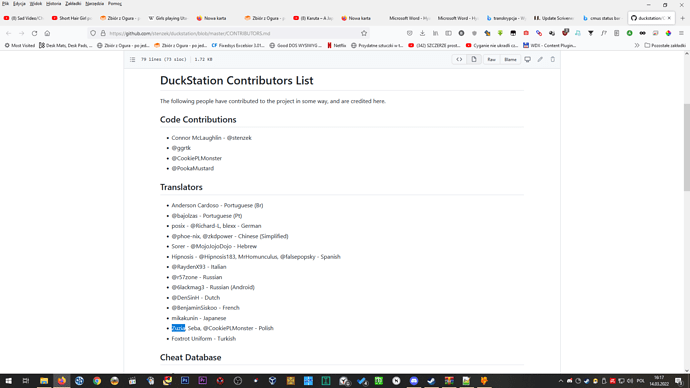The image size is (690, 388).
Task: Open the Firefox Downloads panel
Action: point(422,33)
